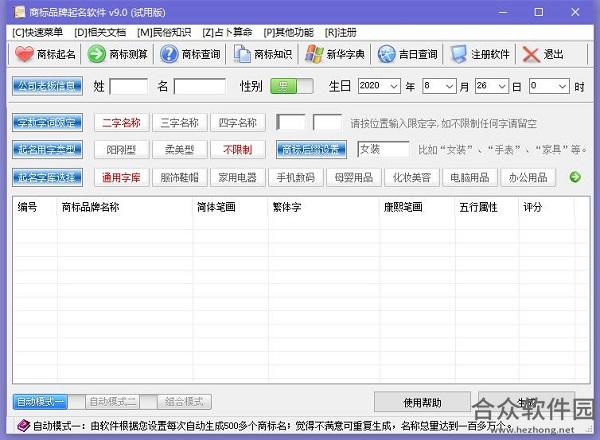Open the birth hour dropdown showing 0
Viewport: 600px width, 440px height.
(549, 86)
